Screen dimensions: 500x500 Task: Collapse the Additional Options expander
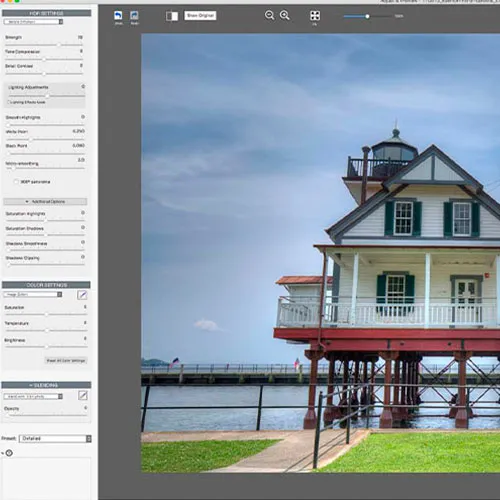[x=45, y=202]
